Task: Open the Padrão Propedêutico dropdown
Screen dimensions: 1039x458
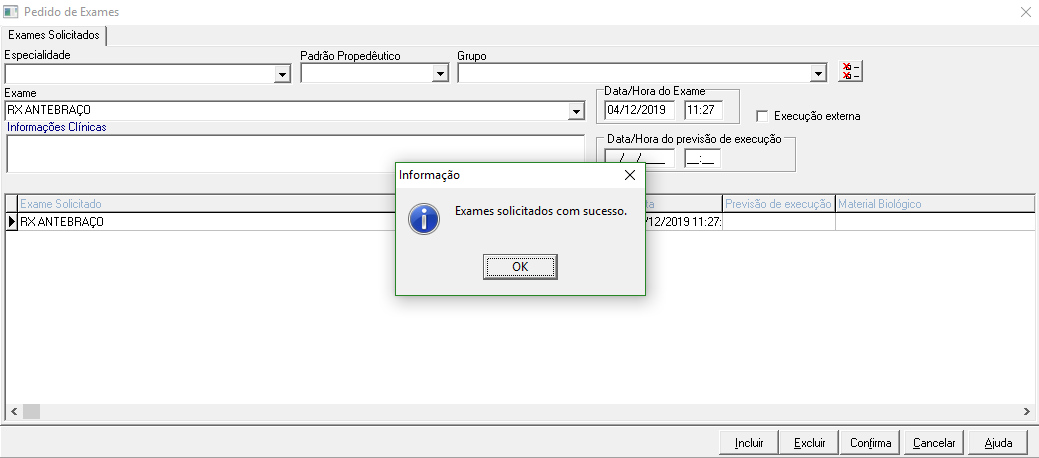Action: pos(441,74)
